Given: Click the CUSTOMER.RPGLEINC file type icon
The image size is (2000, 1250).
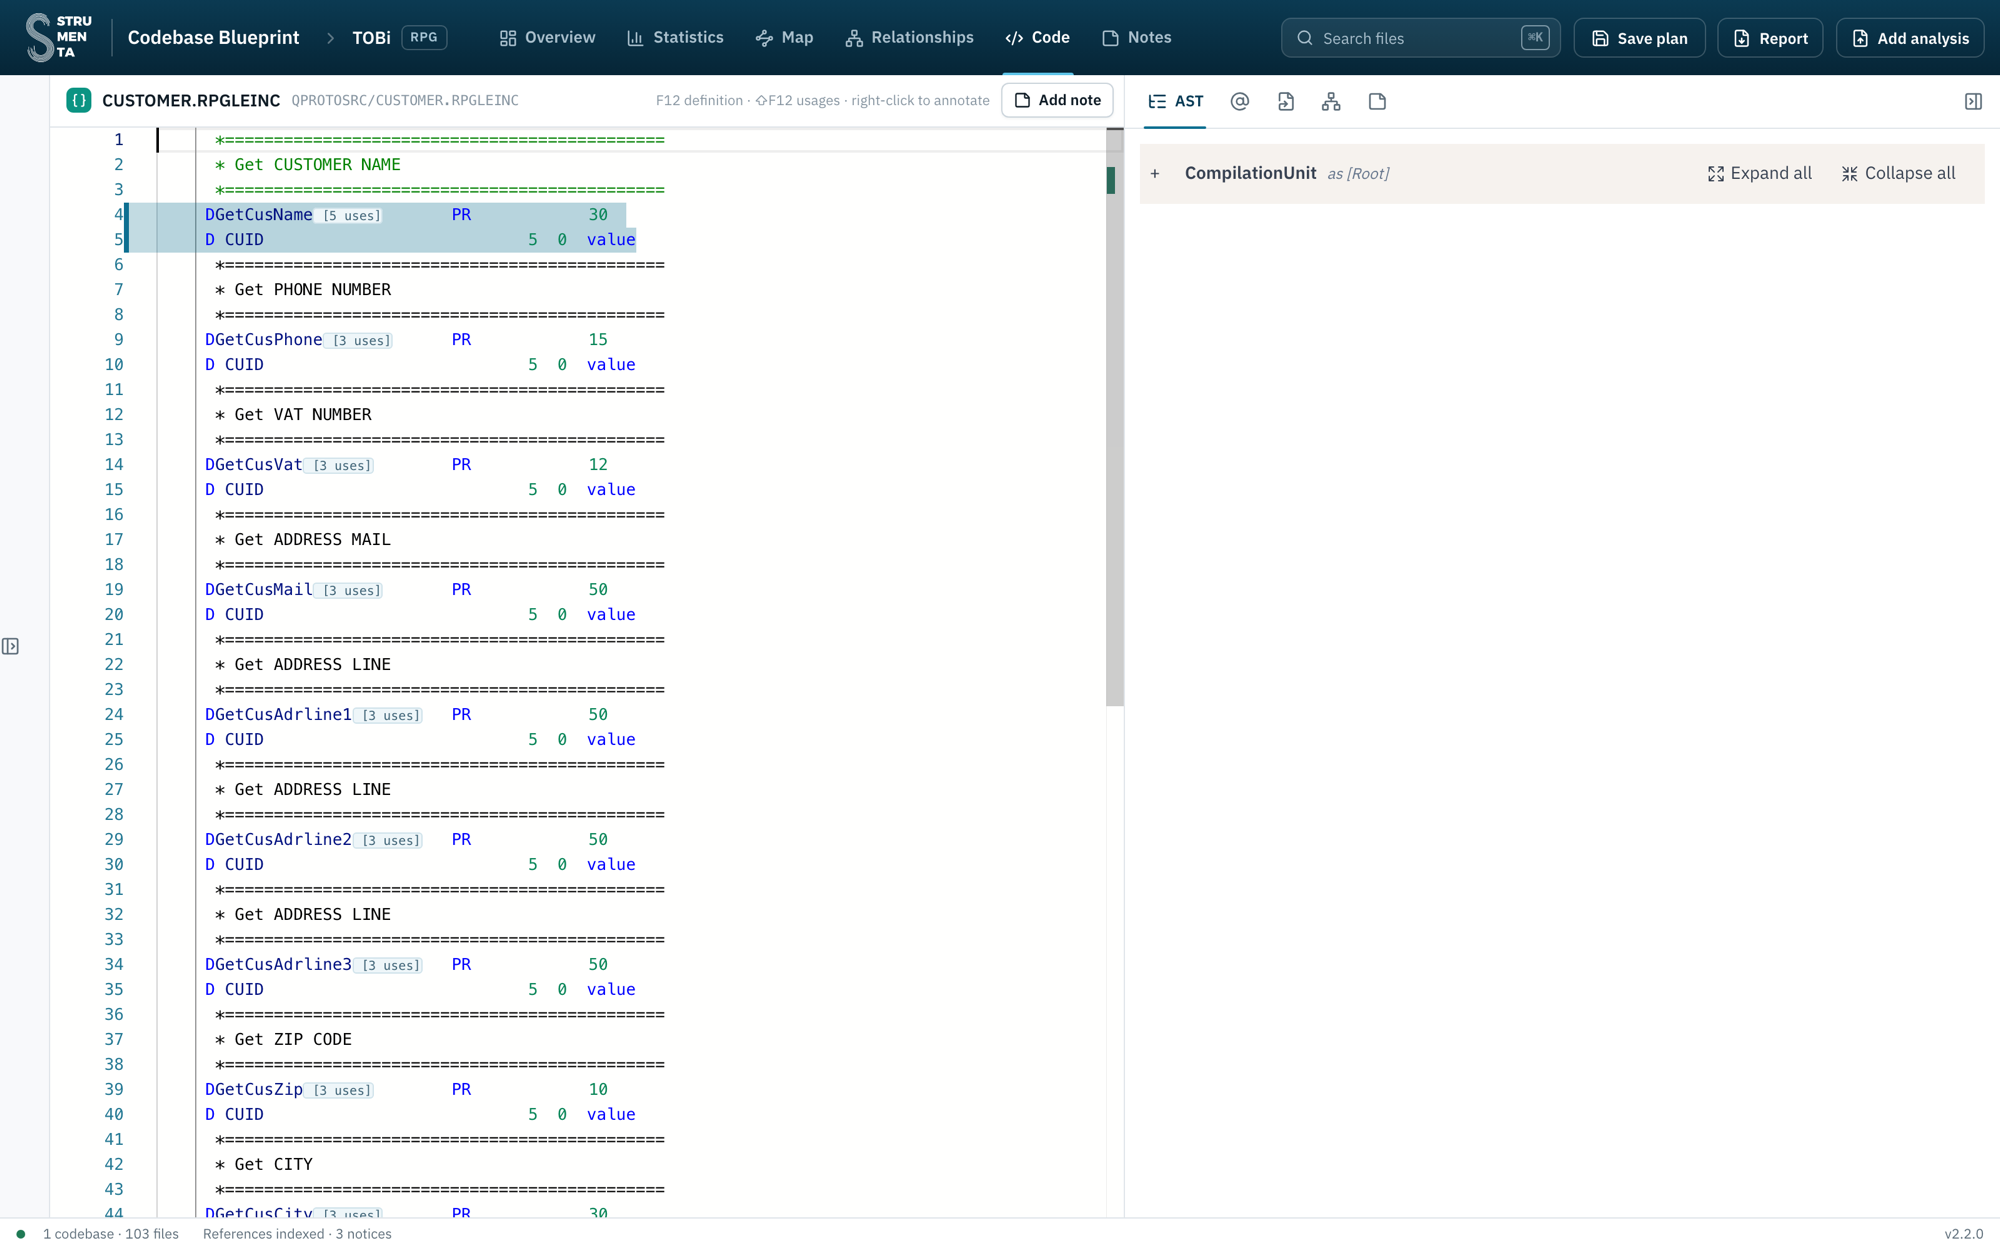Looking at the screenshot, I should (79, 100).
